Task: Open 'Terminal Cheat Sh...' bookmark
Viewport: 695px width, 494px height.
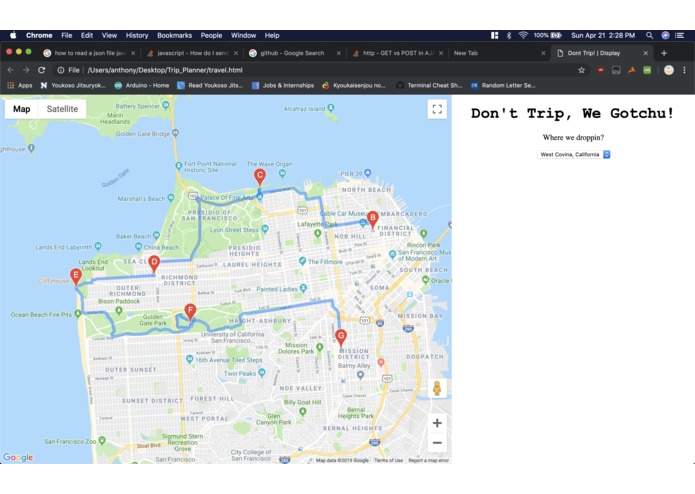Action: pyautogui.click(x=429, y=86)
